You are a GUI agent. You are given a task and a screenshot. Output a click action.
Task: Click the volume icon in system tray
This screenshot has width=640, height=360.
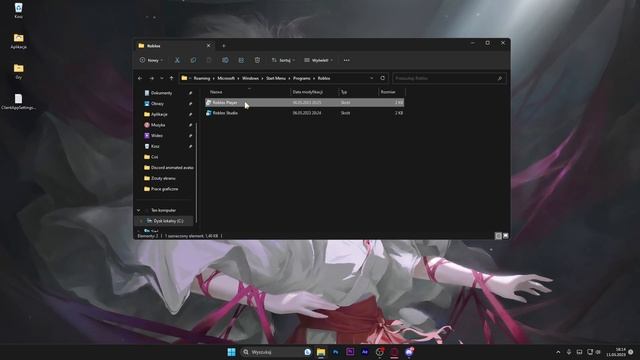click(x=598, y=352)
